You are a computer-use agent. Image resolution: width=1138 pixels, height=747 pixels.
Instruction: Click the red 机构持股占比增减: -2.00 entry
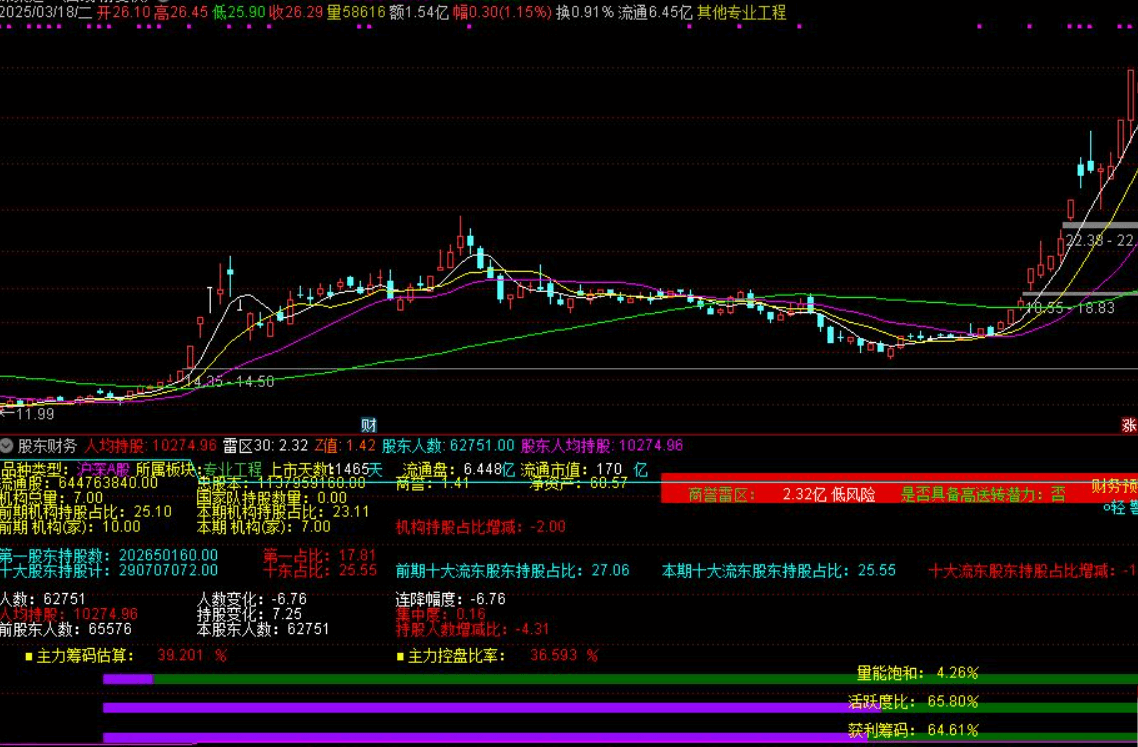(x=480, y=527)
